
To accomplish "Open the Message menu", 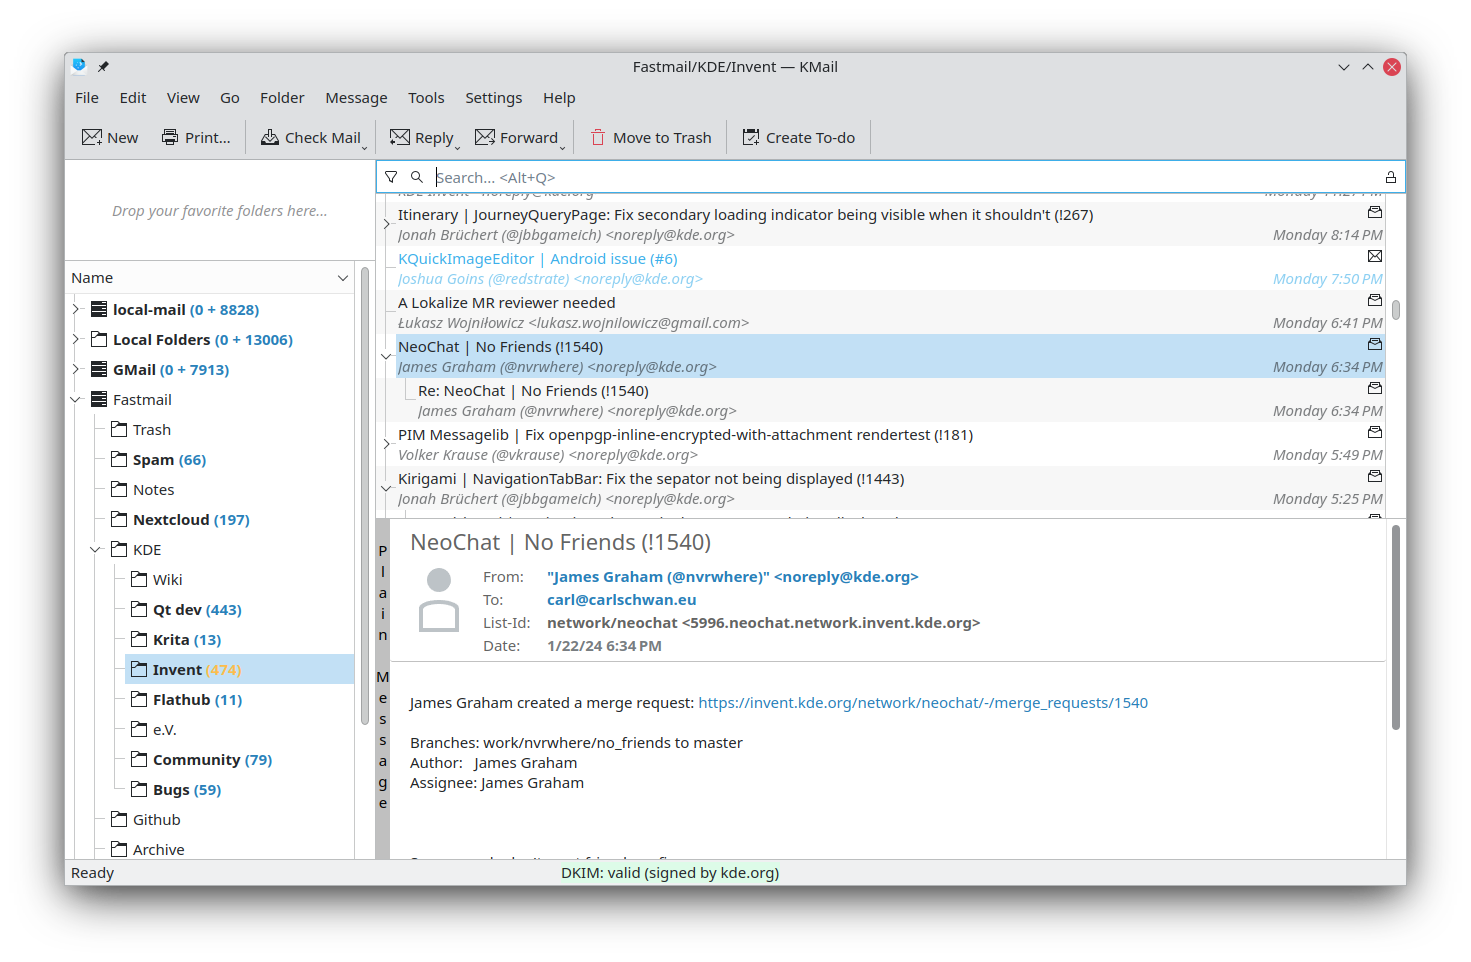I will tap(356, 97).
